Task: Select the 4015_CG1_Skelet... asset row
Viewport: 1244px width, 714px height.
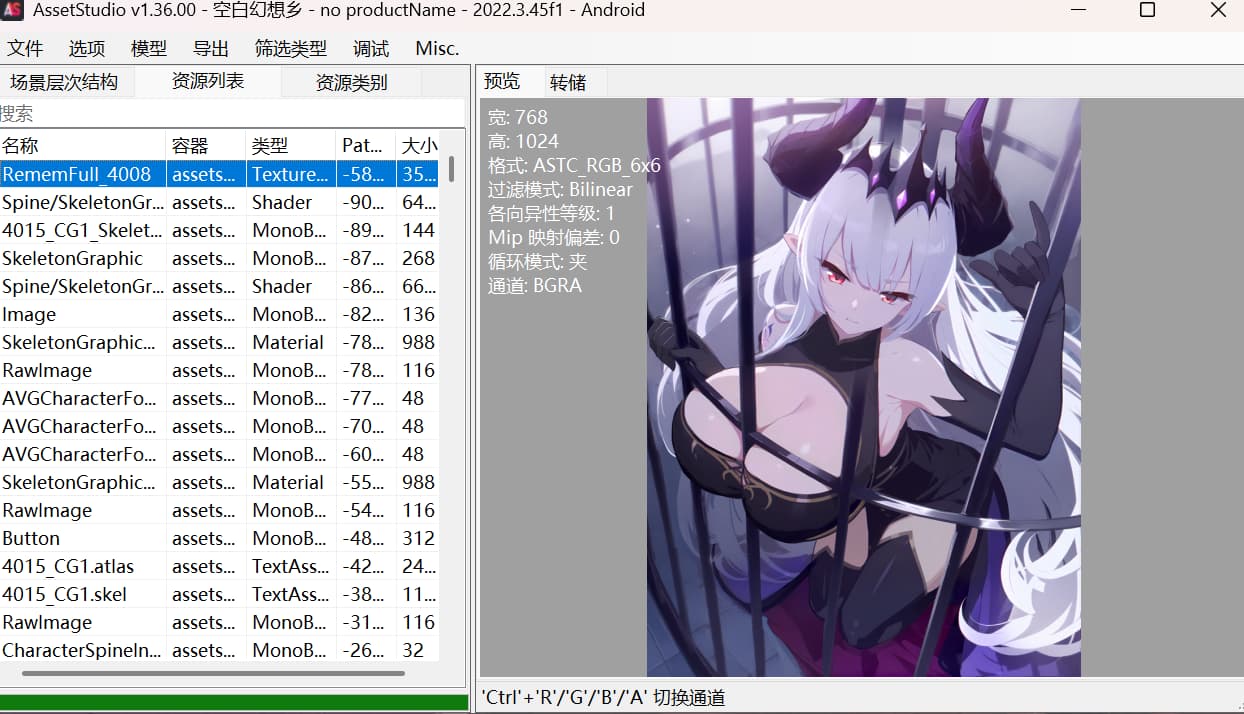Action: pyautogui.click(x=220, y=230)
